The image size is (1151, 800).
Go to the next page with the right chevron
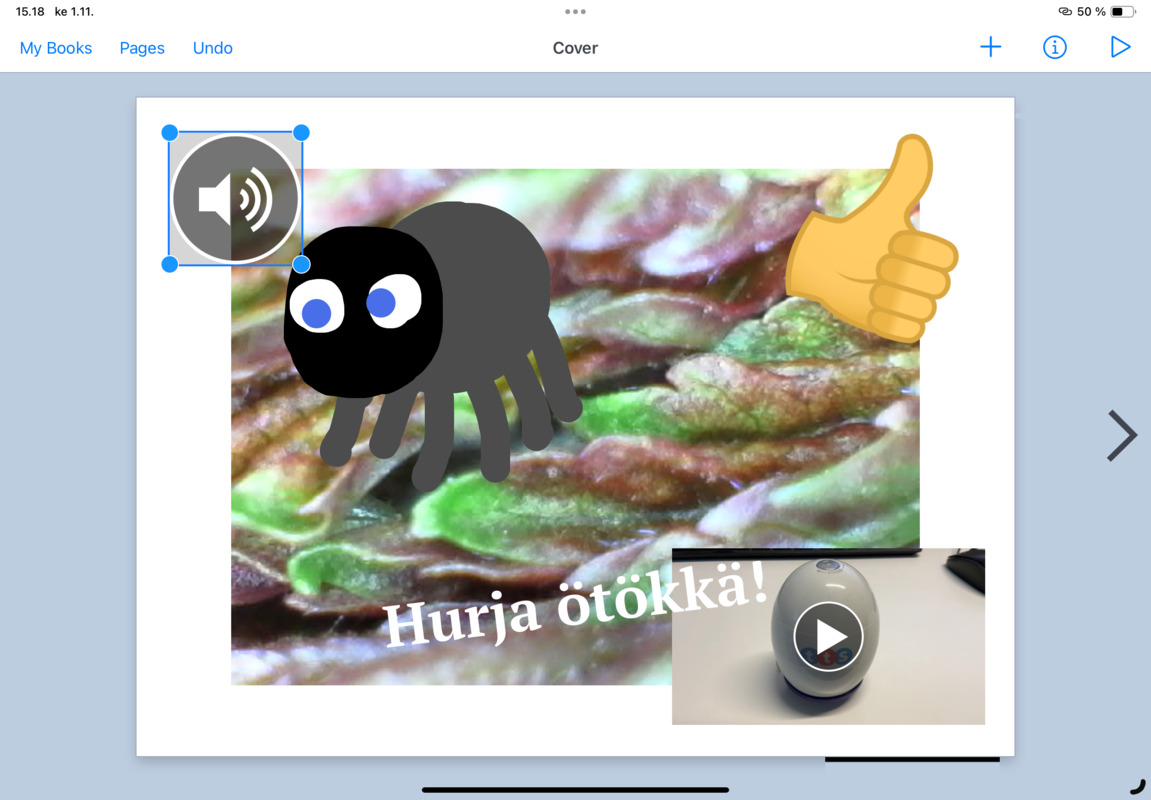coord(1121,435)
